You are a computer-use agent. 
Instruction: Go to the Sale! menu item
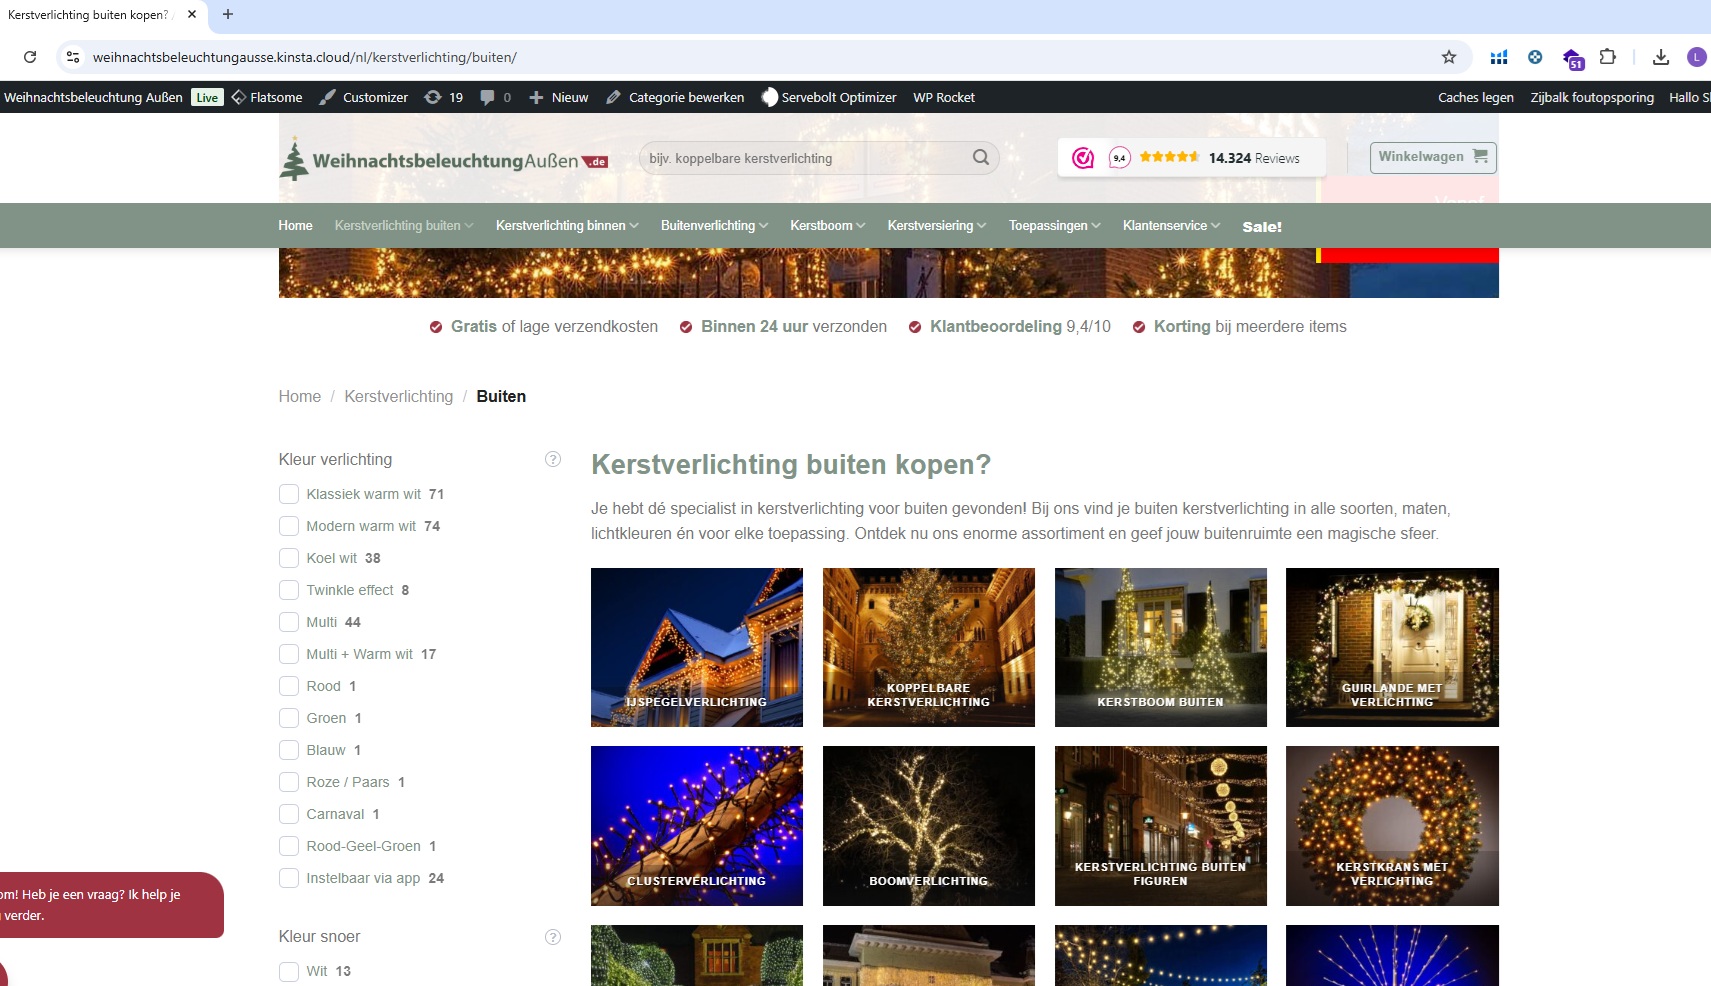click(1261, 227)
